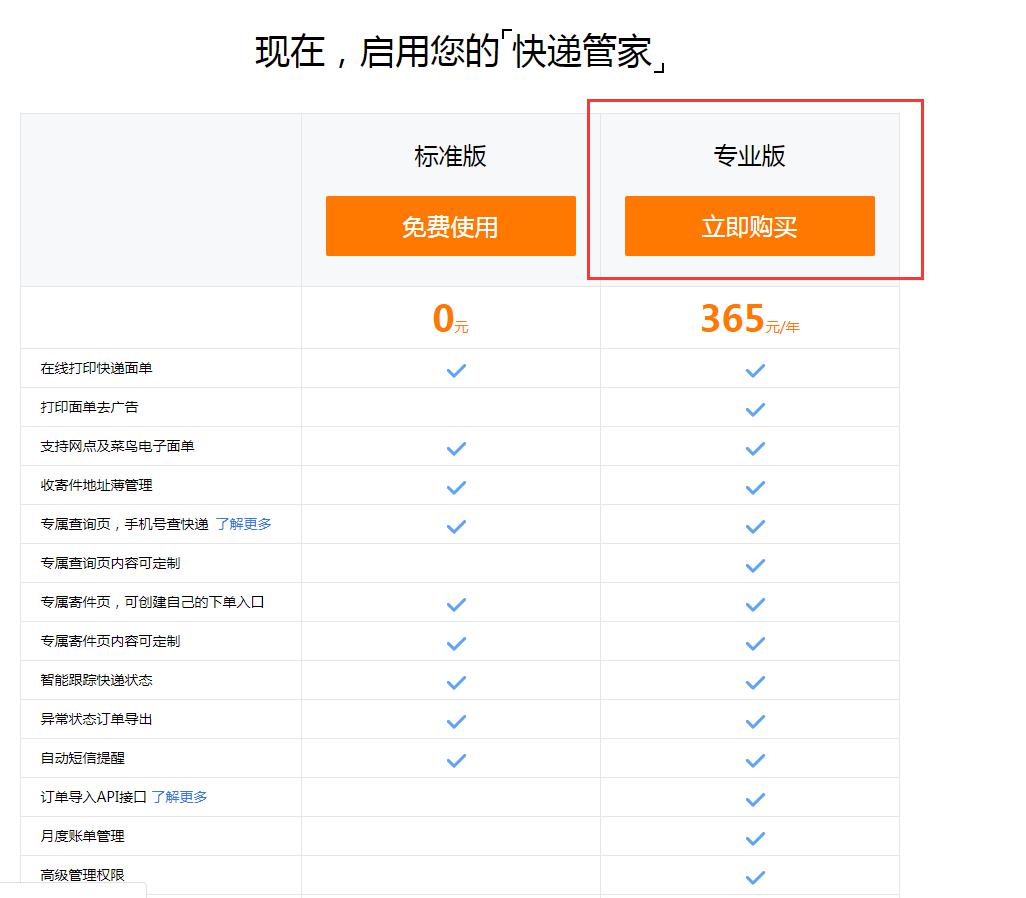Click 标准版 checkmark for 智能跟踪快递状态
This screenshot has width=1026, height=898.
pyautogui.click(x=456, y=682)
